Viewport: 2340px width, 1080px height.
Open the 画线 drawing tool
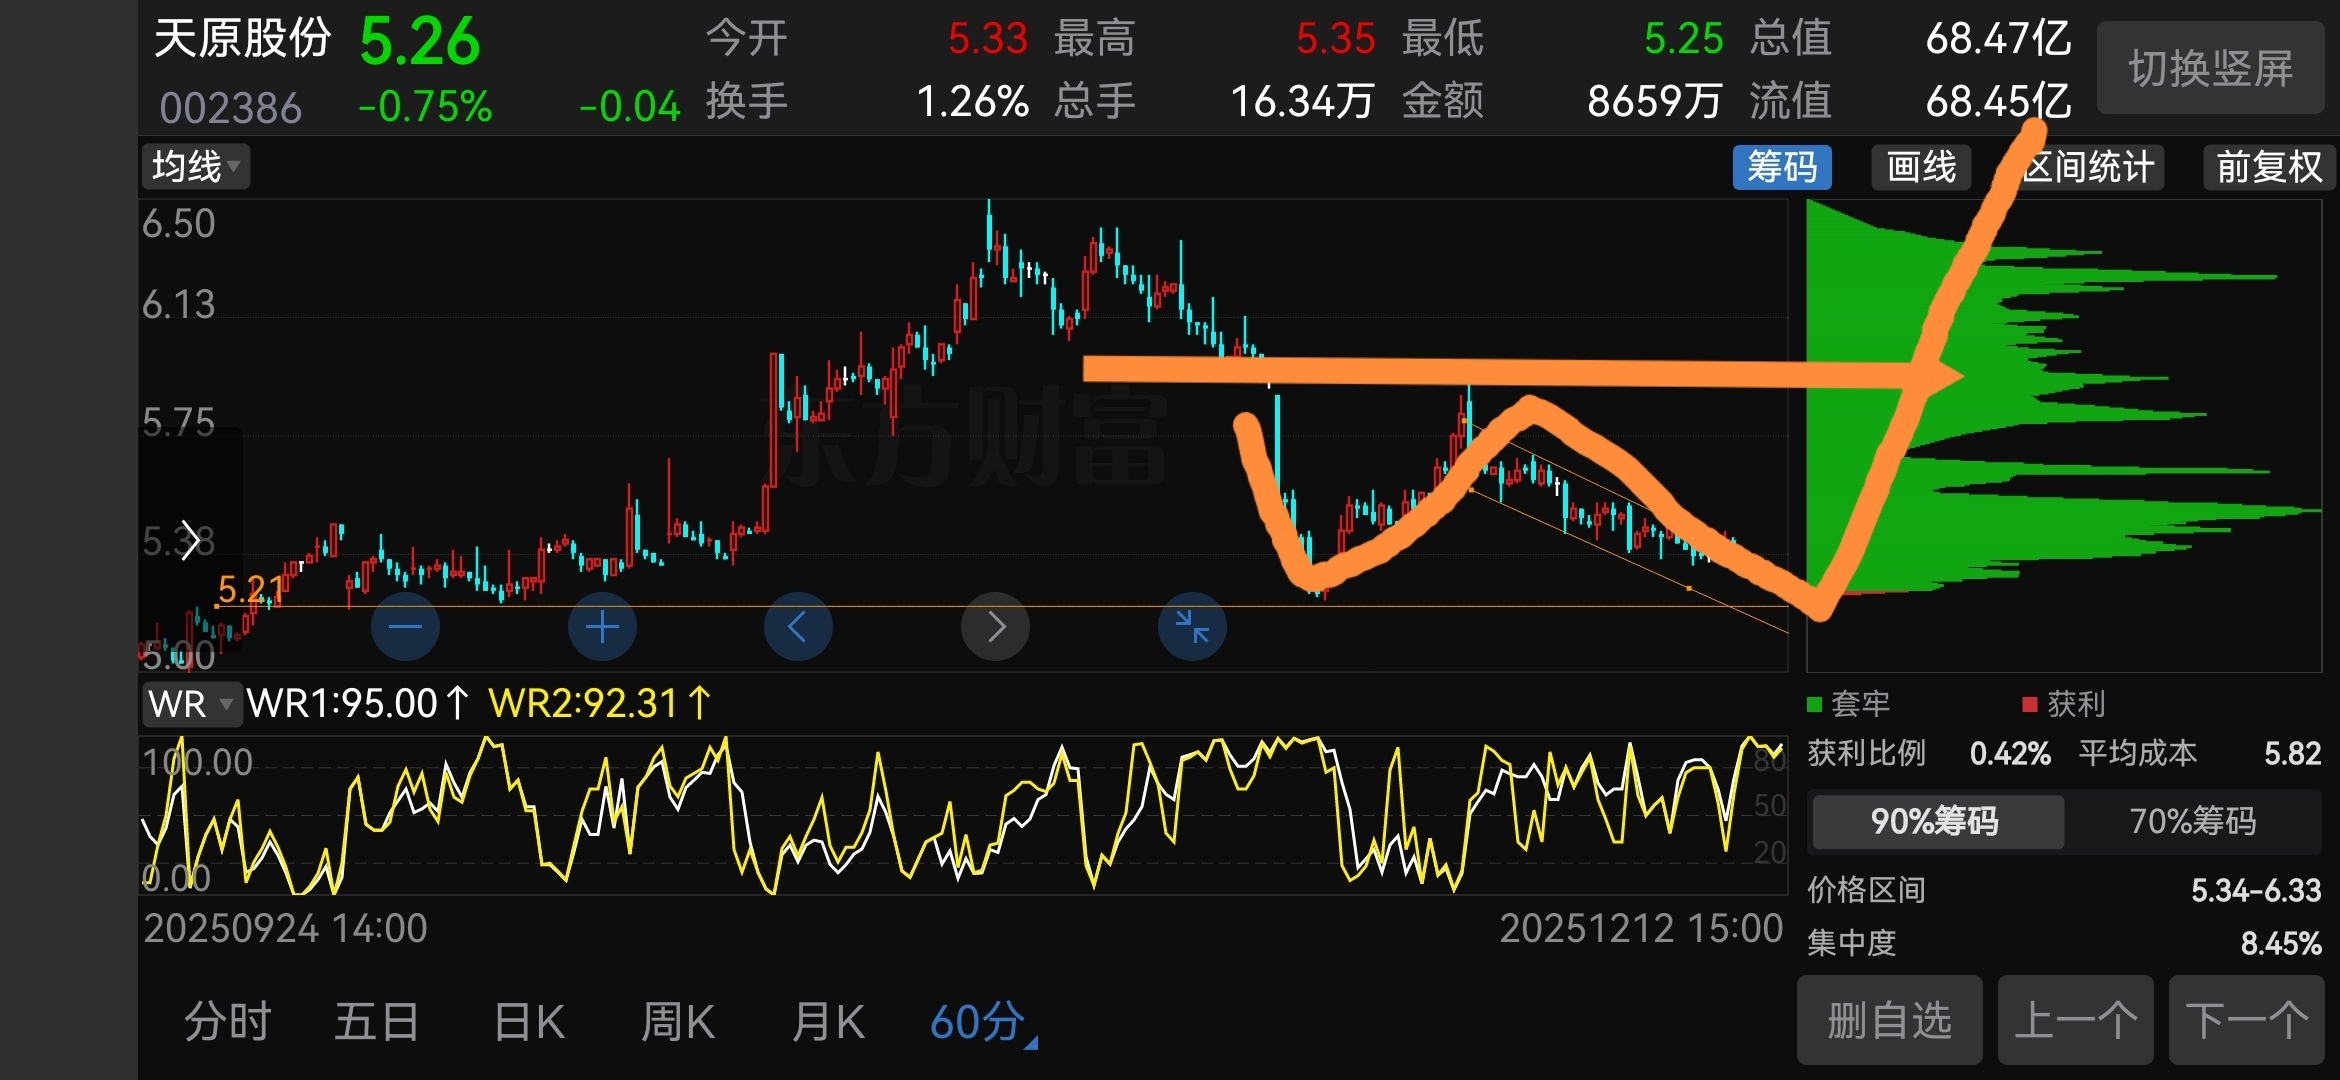pyautogui.click(x=1921, y=167)
